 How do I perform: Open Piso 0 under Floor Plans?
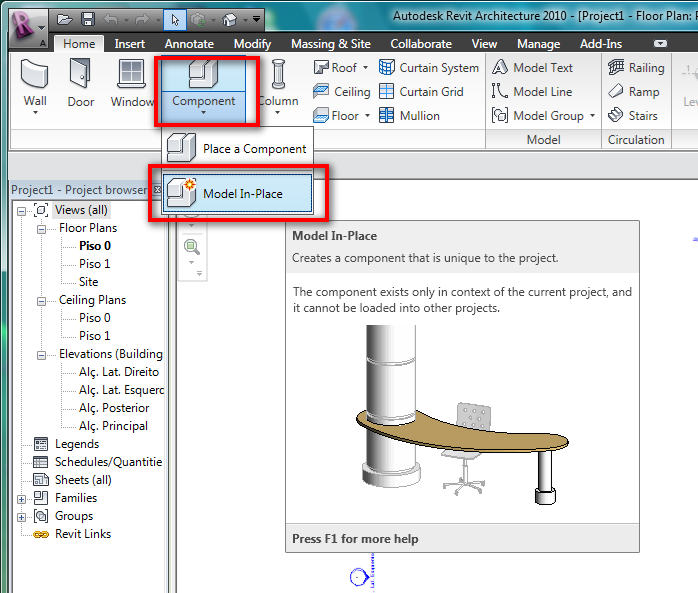95,246
